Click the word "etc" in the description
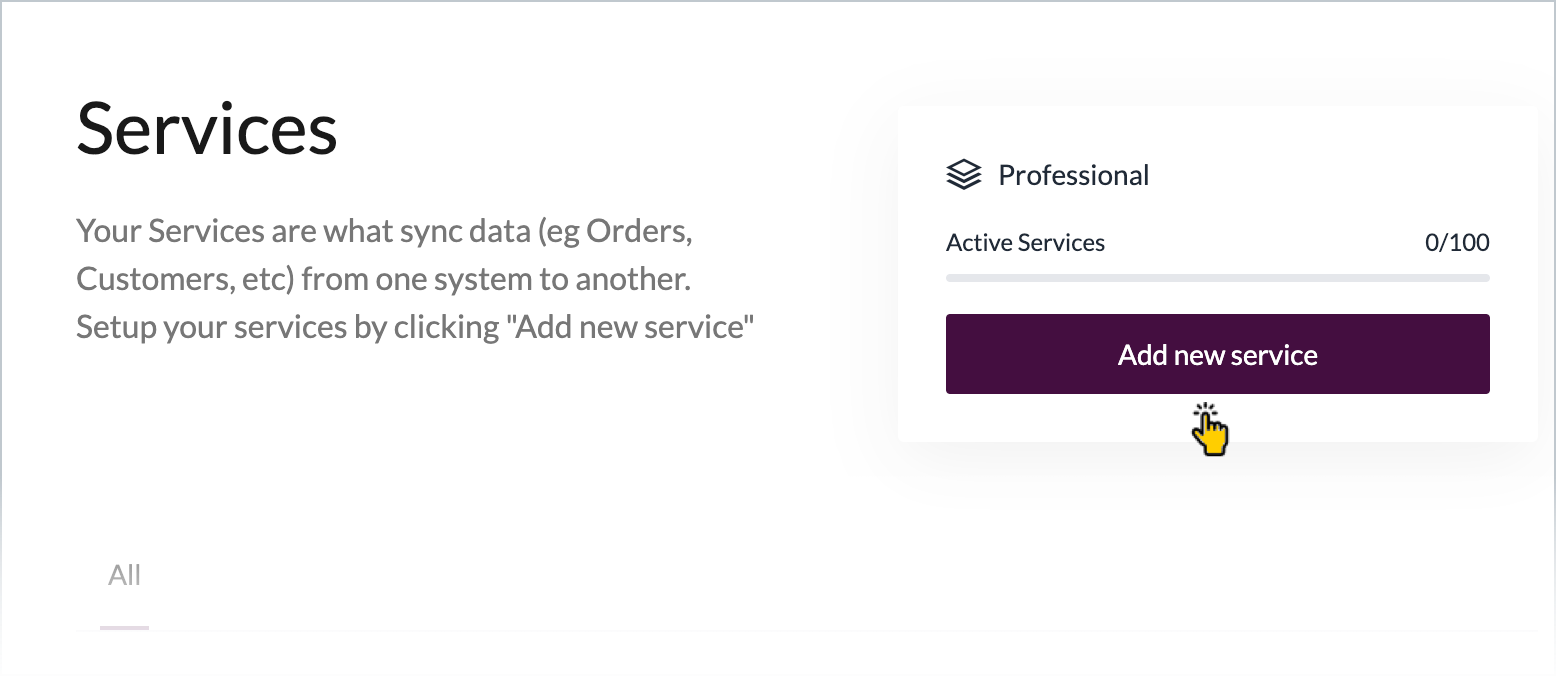The width and height of the screenshot is (1556, 676). pyautogui.click(x=266, y=279)
